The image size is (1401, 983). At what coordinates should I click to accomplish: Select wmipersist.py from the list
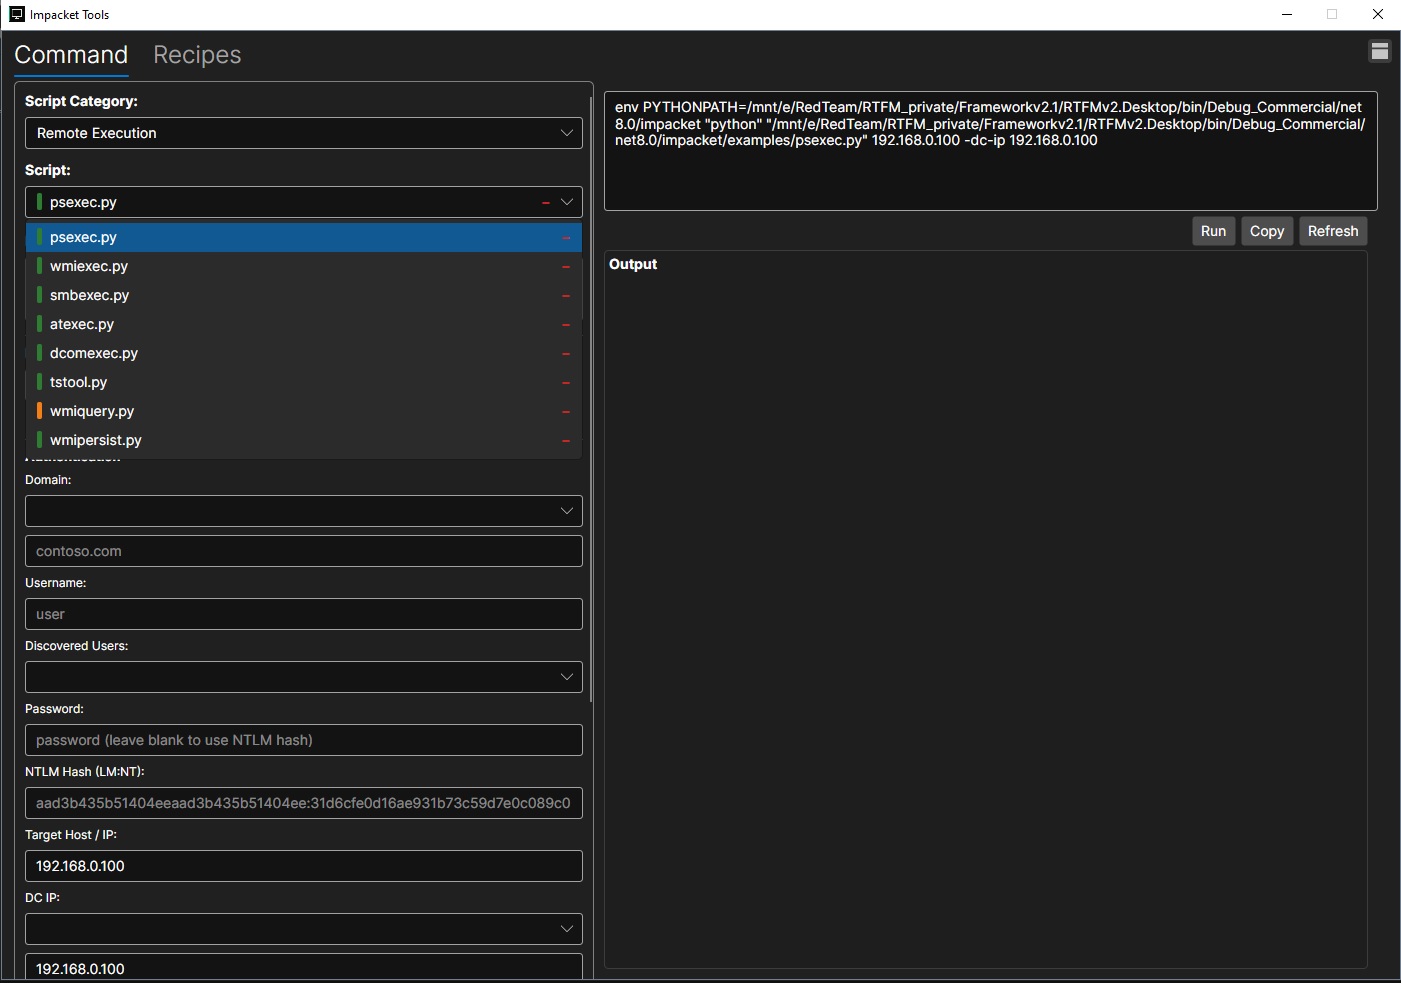click(304, 440)
